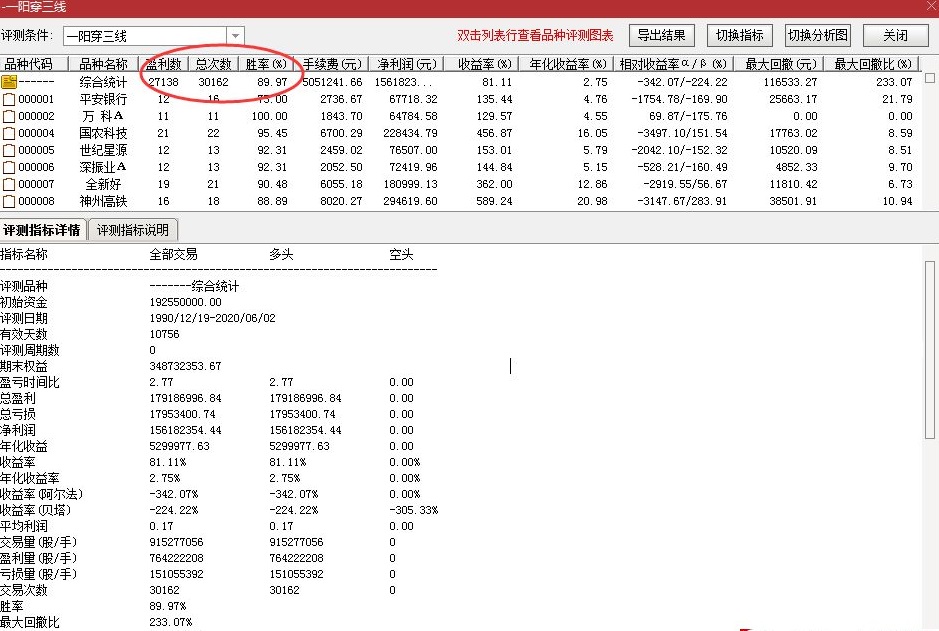This screenshot has width=939, height=631.
Task: Click the 294619.60 net profit cell
Action: [410, 201]
